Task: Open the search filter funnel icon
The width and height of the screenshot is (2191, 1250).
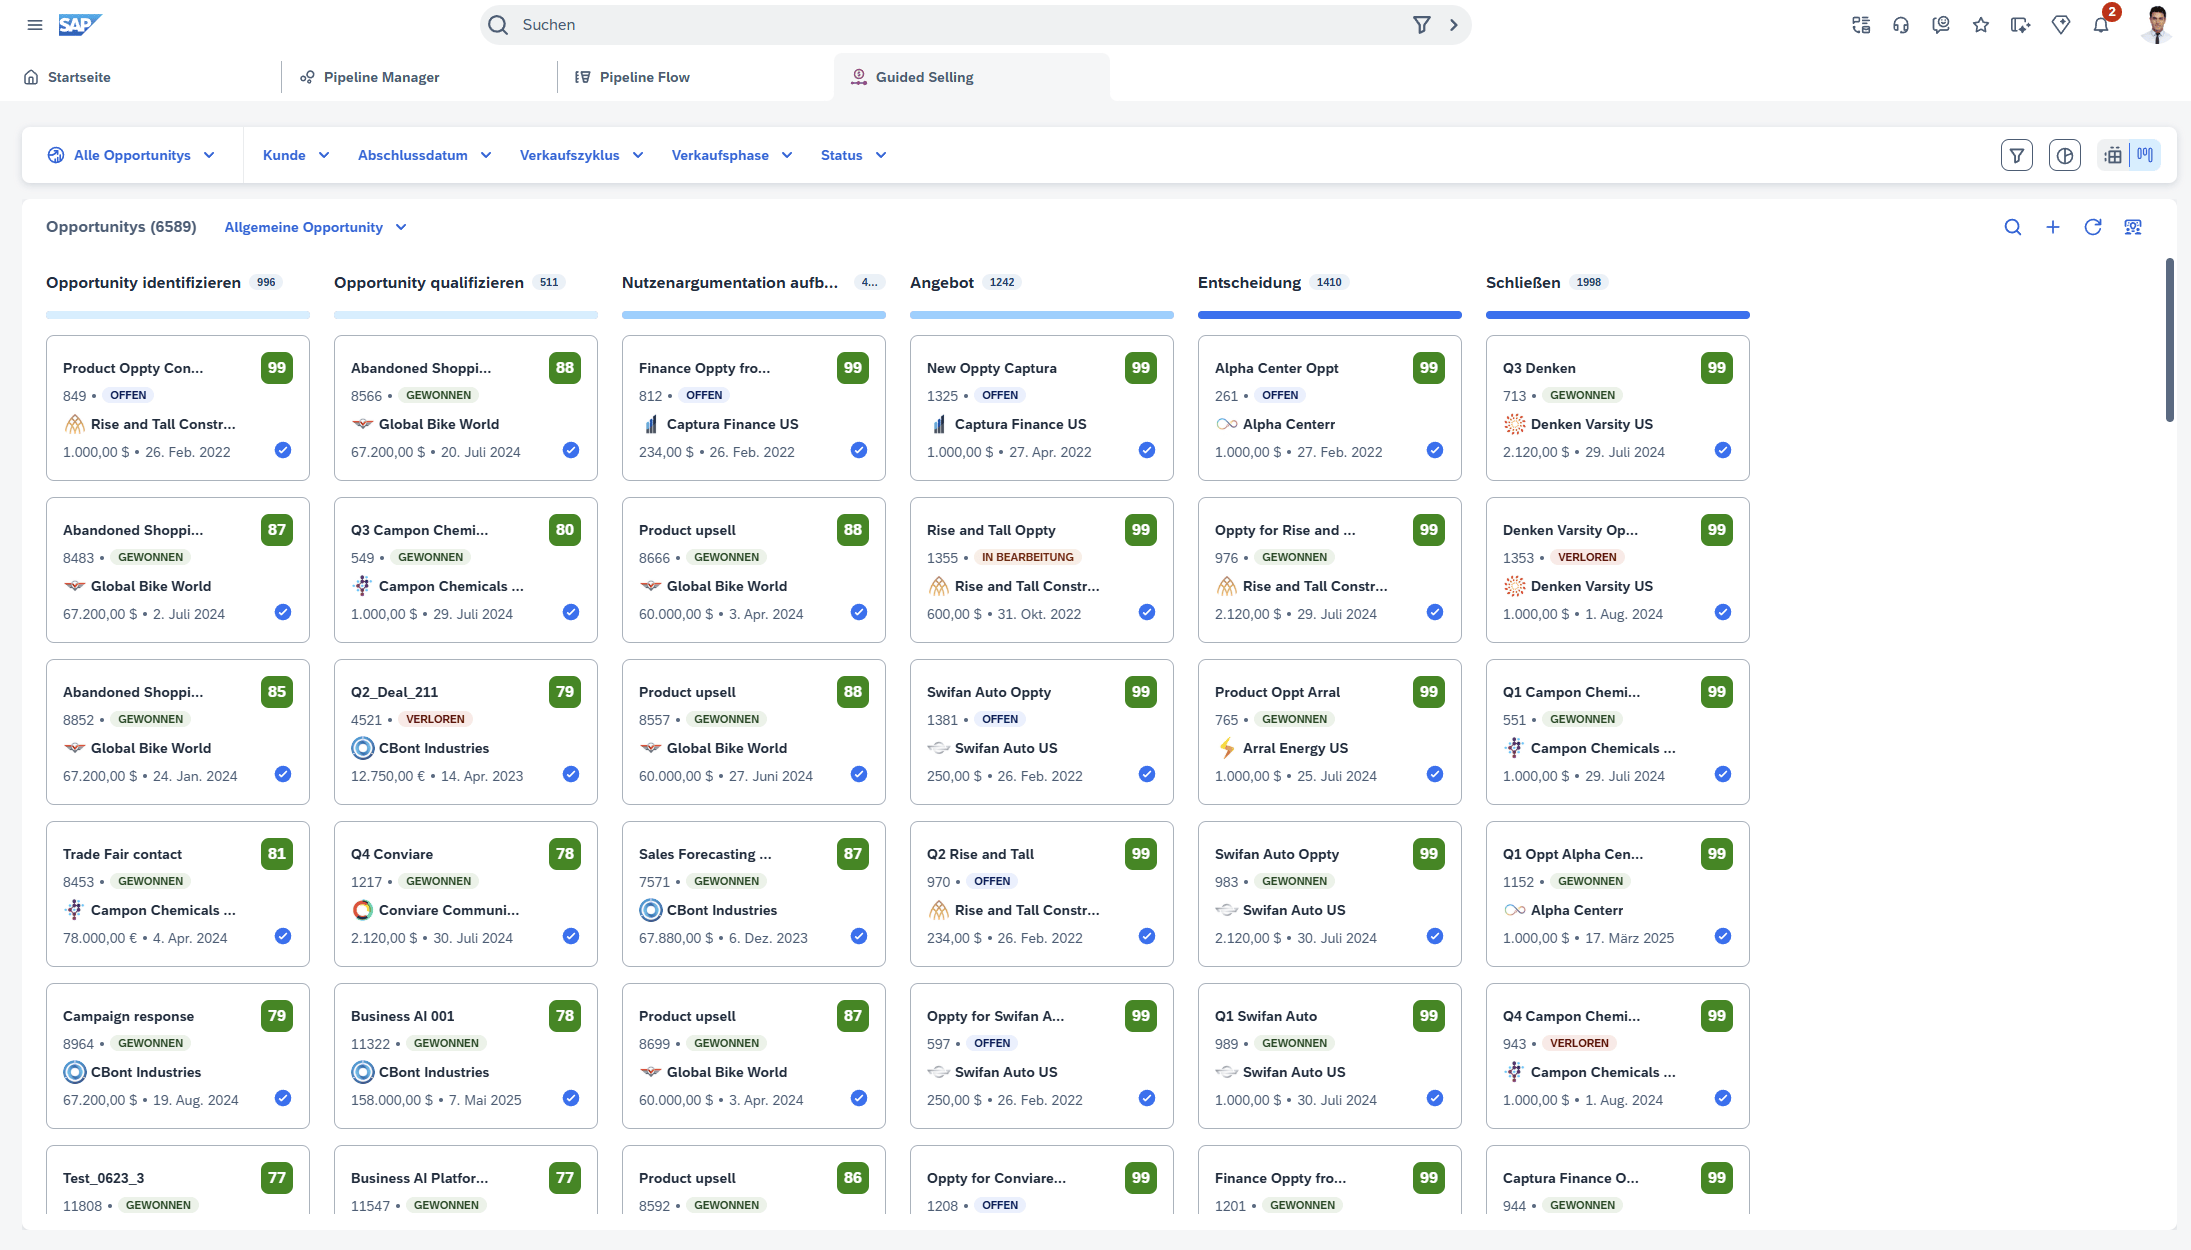Action: click(x=1421, y=25)
